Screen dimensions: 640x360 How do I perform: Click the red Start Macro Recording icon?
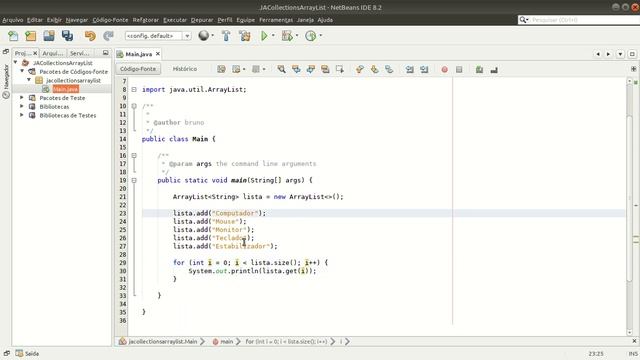click(444, 70)
